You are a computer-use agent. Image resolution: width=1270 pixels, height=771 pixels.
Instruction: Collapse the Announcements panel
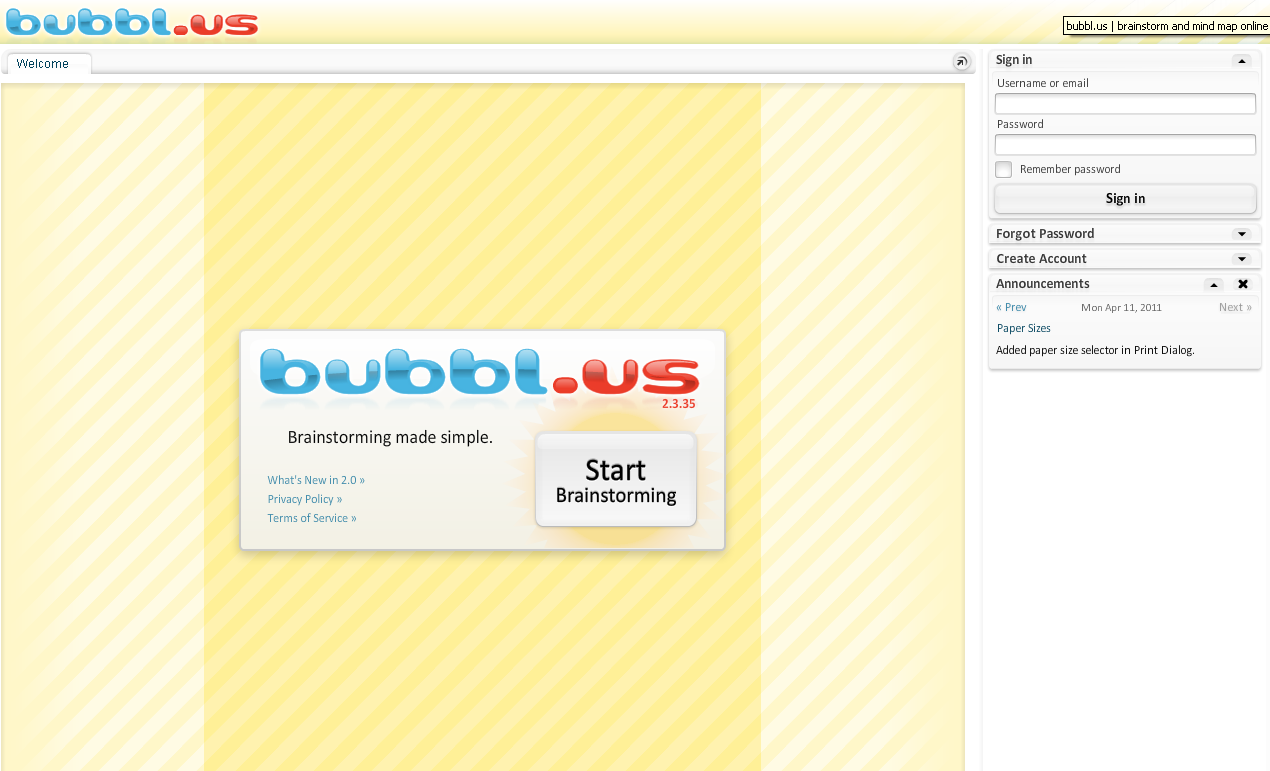coord(1214,284)
